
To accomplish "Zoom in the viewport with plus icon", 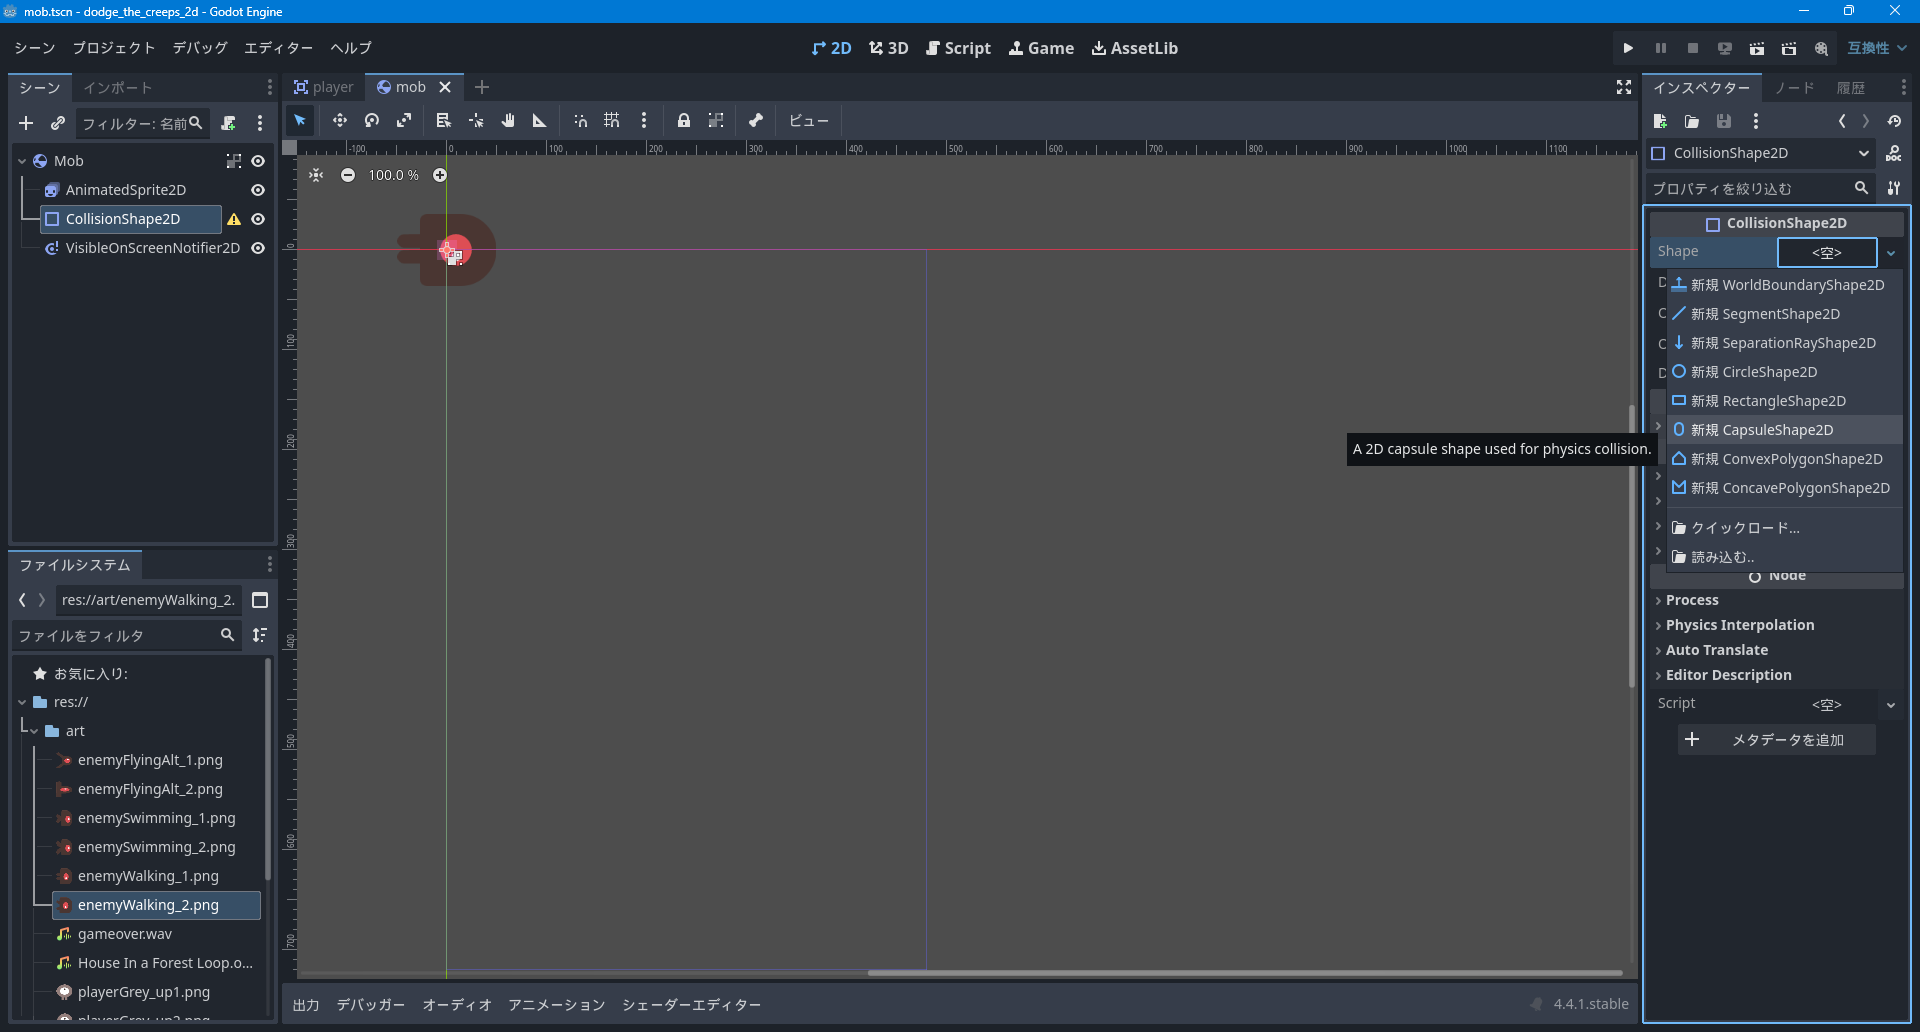I will [x=440, y=175].
